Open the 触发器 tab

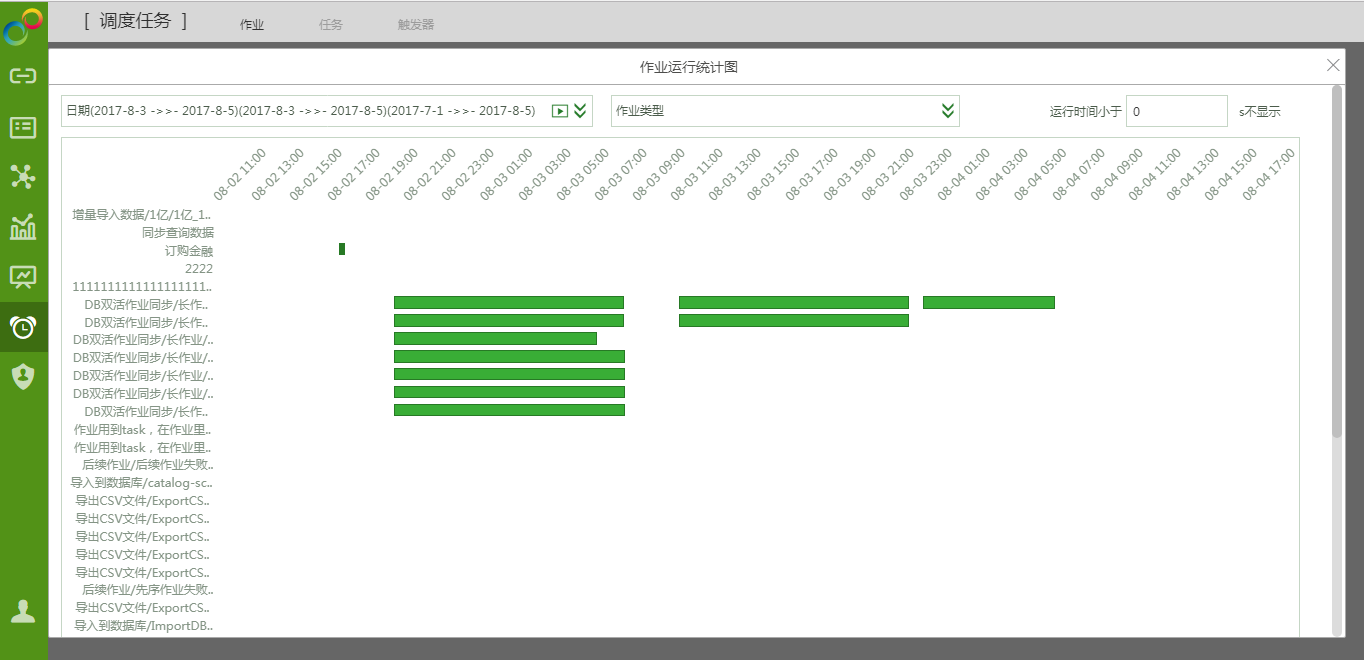tap(416, 25)
